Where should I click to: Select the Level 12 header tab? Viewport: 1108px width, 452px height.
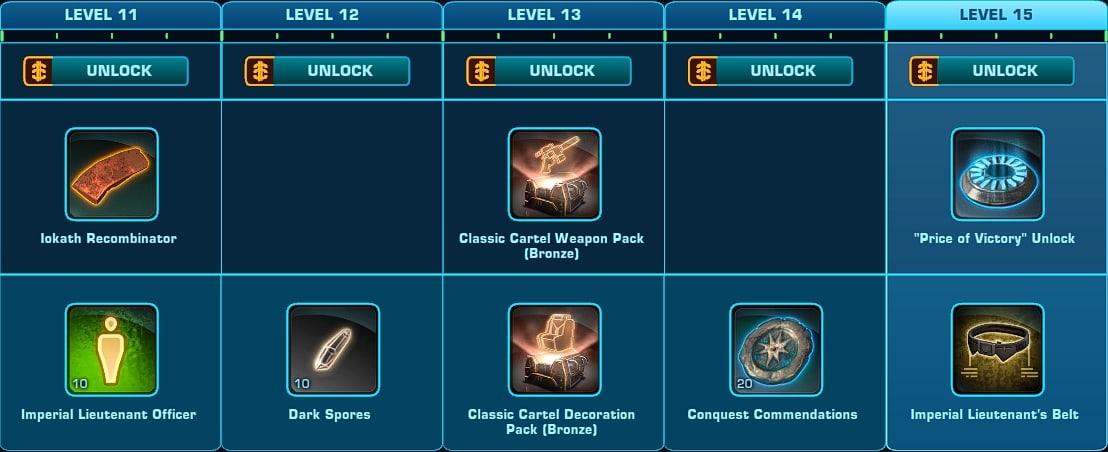point(332,15)
